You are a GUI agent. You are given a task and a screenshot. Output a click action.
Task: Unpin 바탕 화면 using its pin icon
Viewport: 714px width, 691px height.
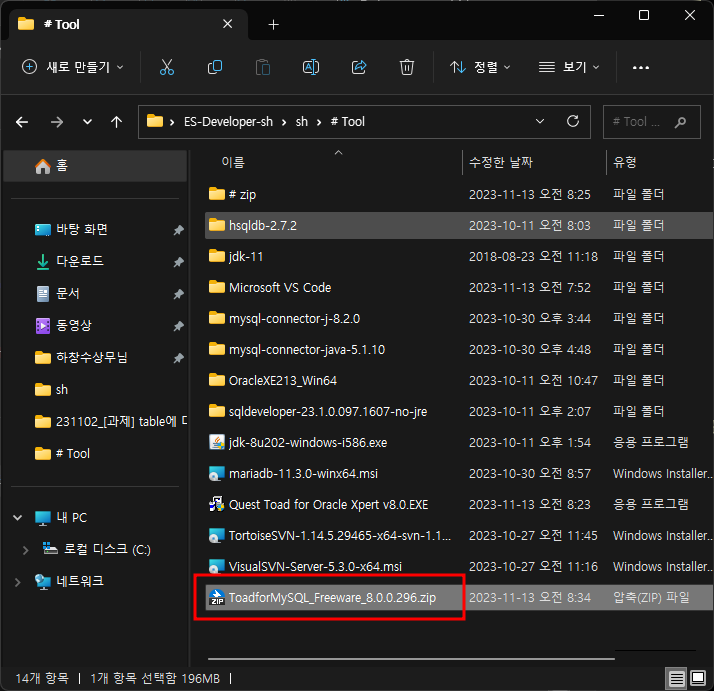[178, 230]
